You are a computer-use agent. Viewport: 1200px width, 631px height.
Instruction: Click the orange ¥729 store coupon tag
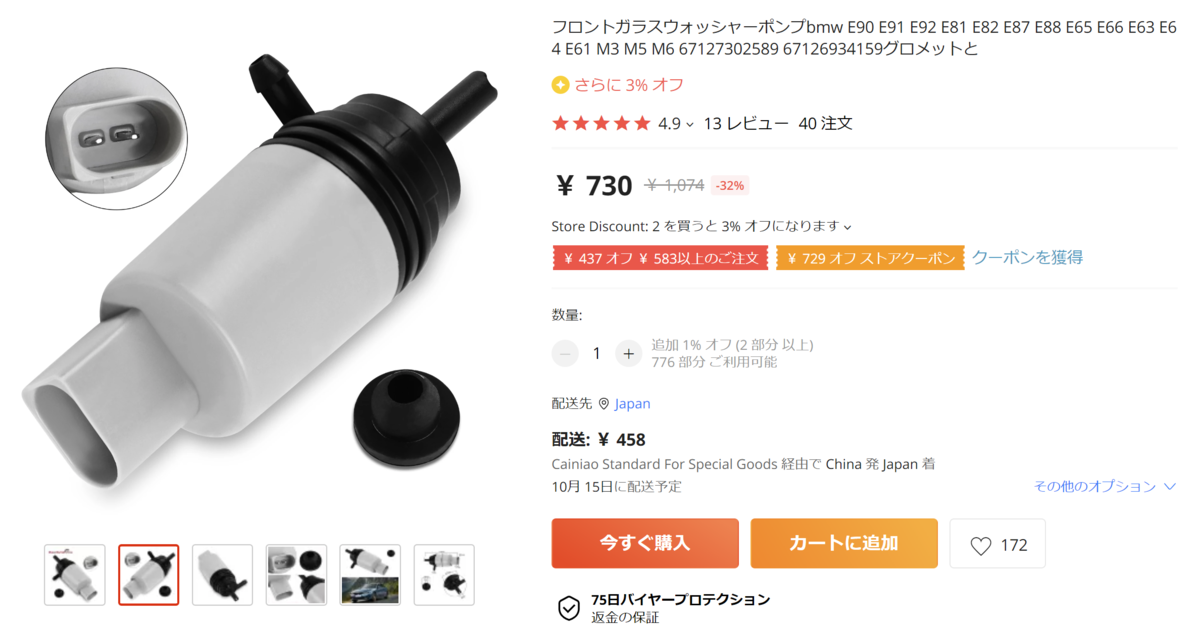pyautogui.click(x=870, y=258)
